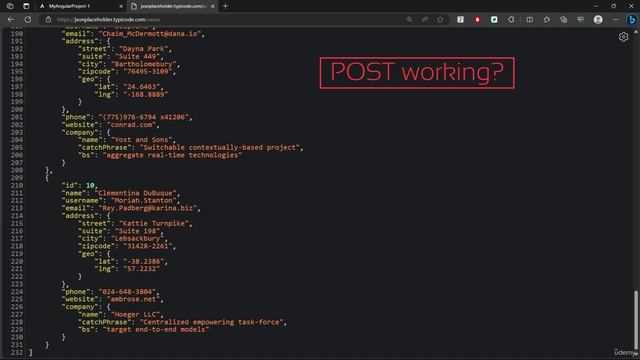The width and height of the screenshot is (640, 360).
Task: Click line number 232 in the gutter
Action: pyautogui.click(x=17, y=353)
